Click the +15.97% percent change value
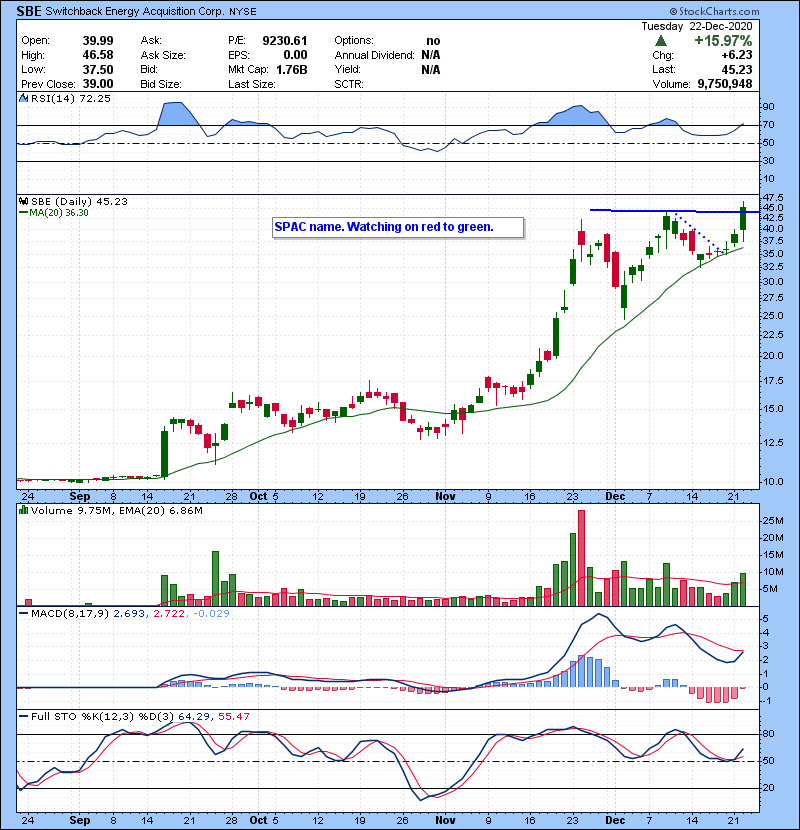Screen dimensions: 800x830 pyautogui.click(x=723, y=41)
